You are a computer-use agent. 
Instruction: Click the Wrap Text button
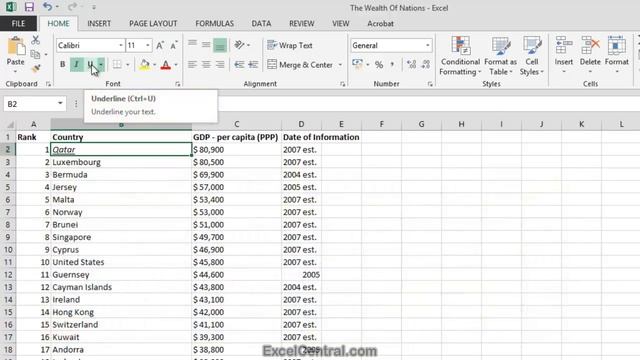290,45
